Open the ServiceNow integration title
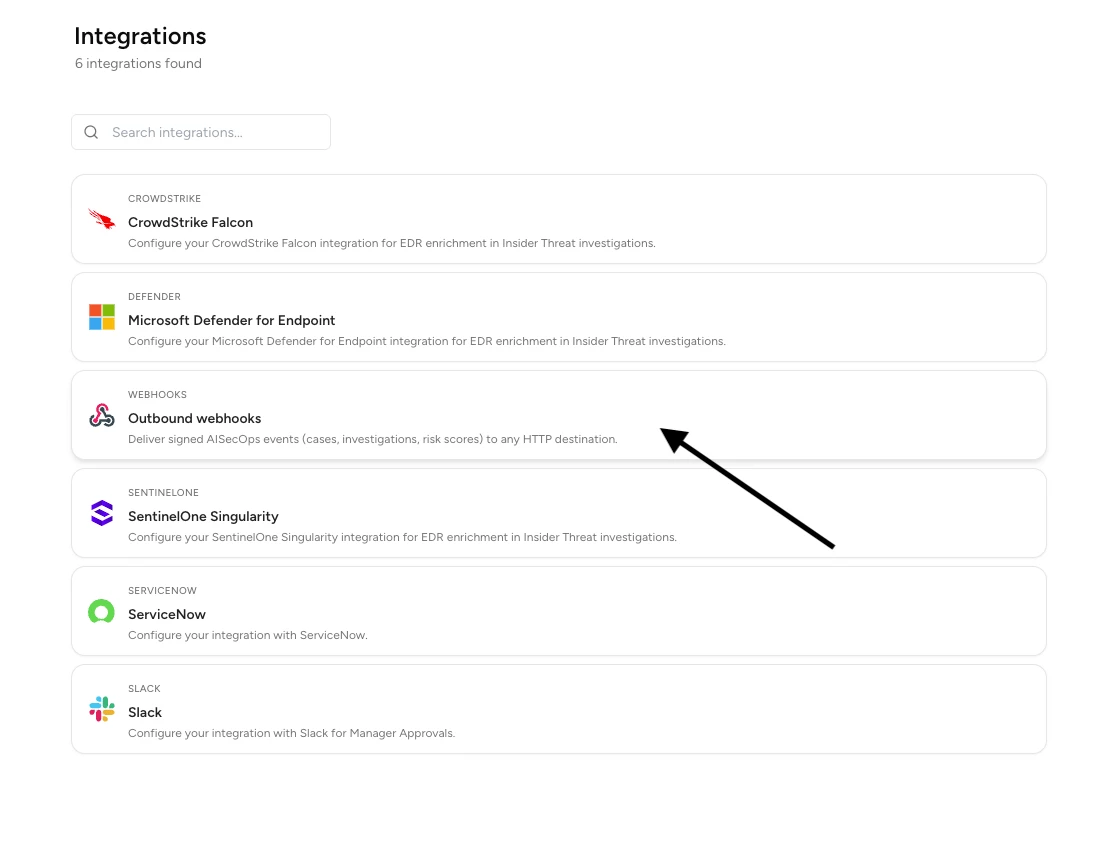This screenshot has height=855, width=1107. (167, 614)
